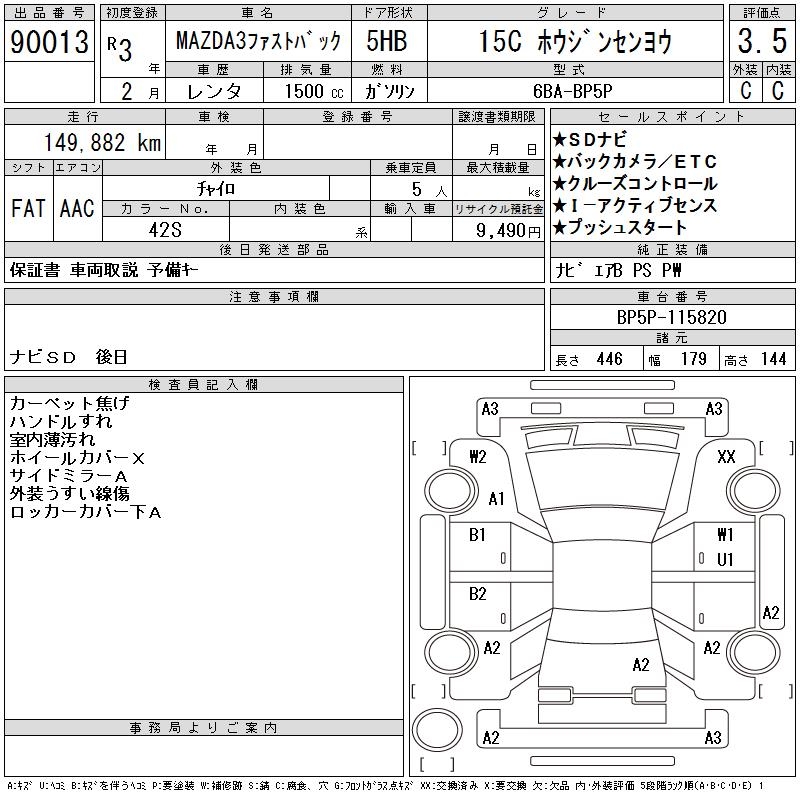Click the 車台番号 header

tap(672, 296)
